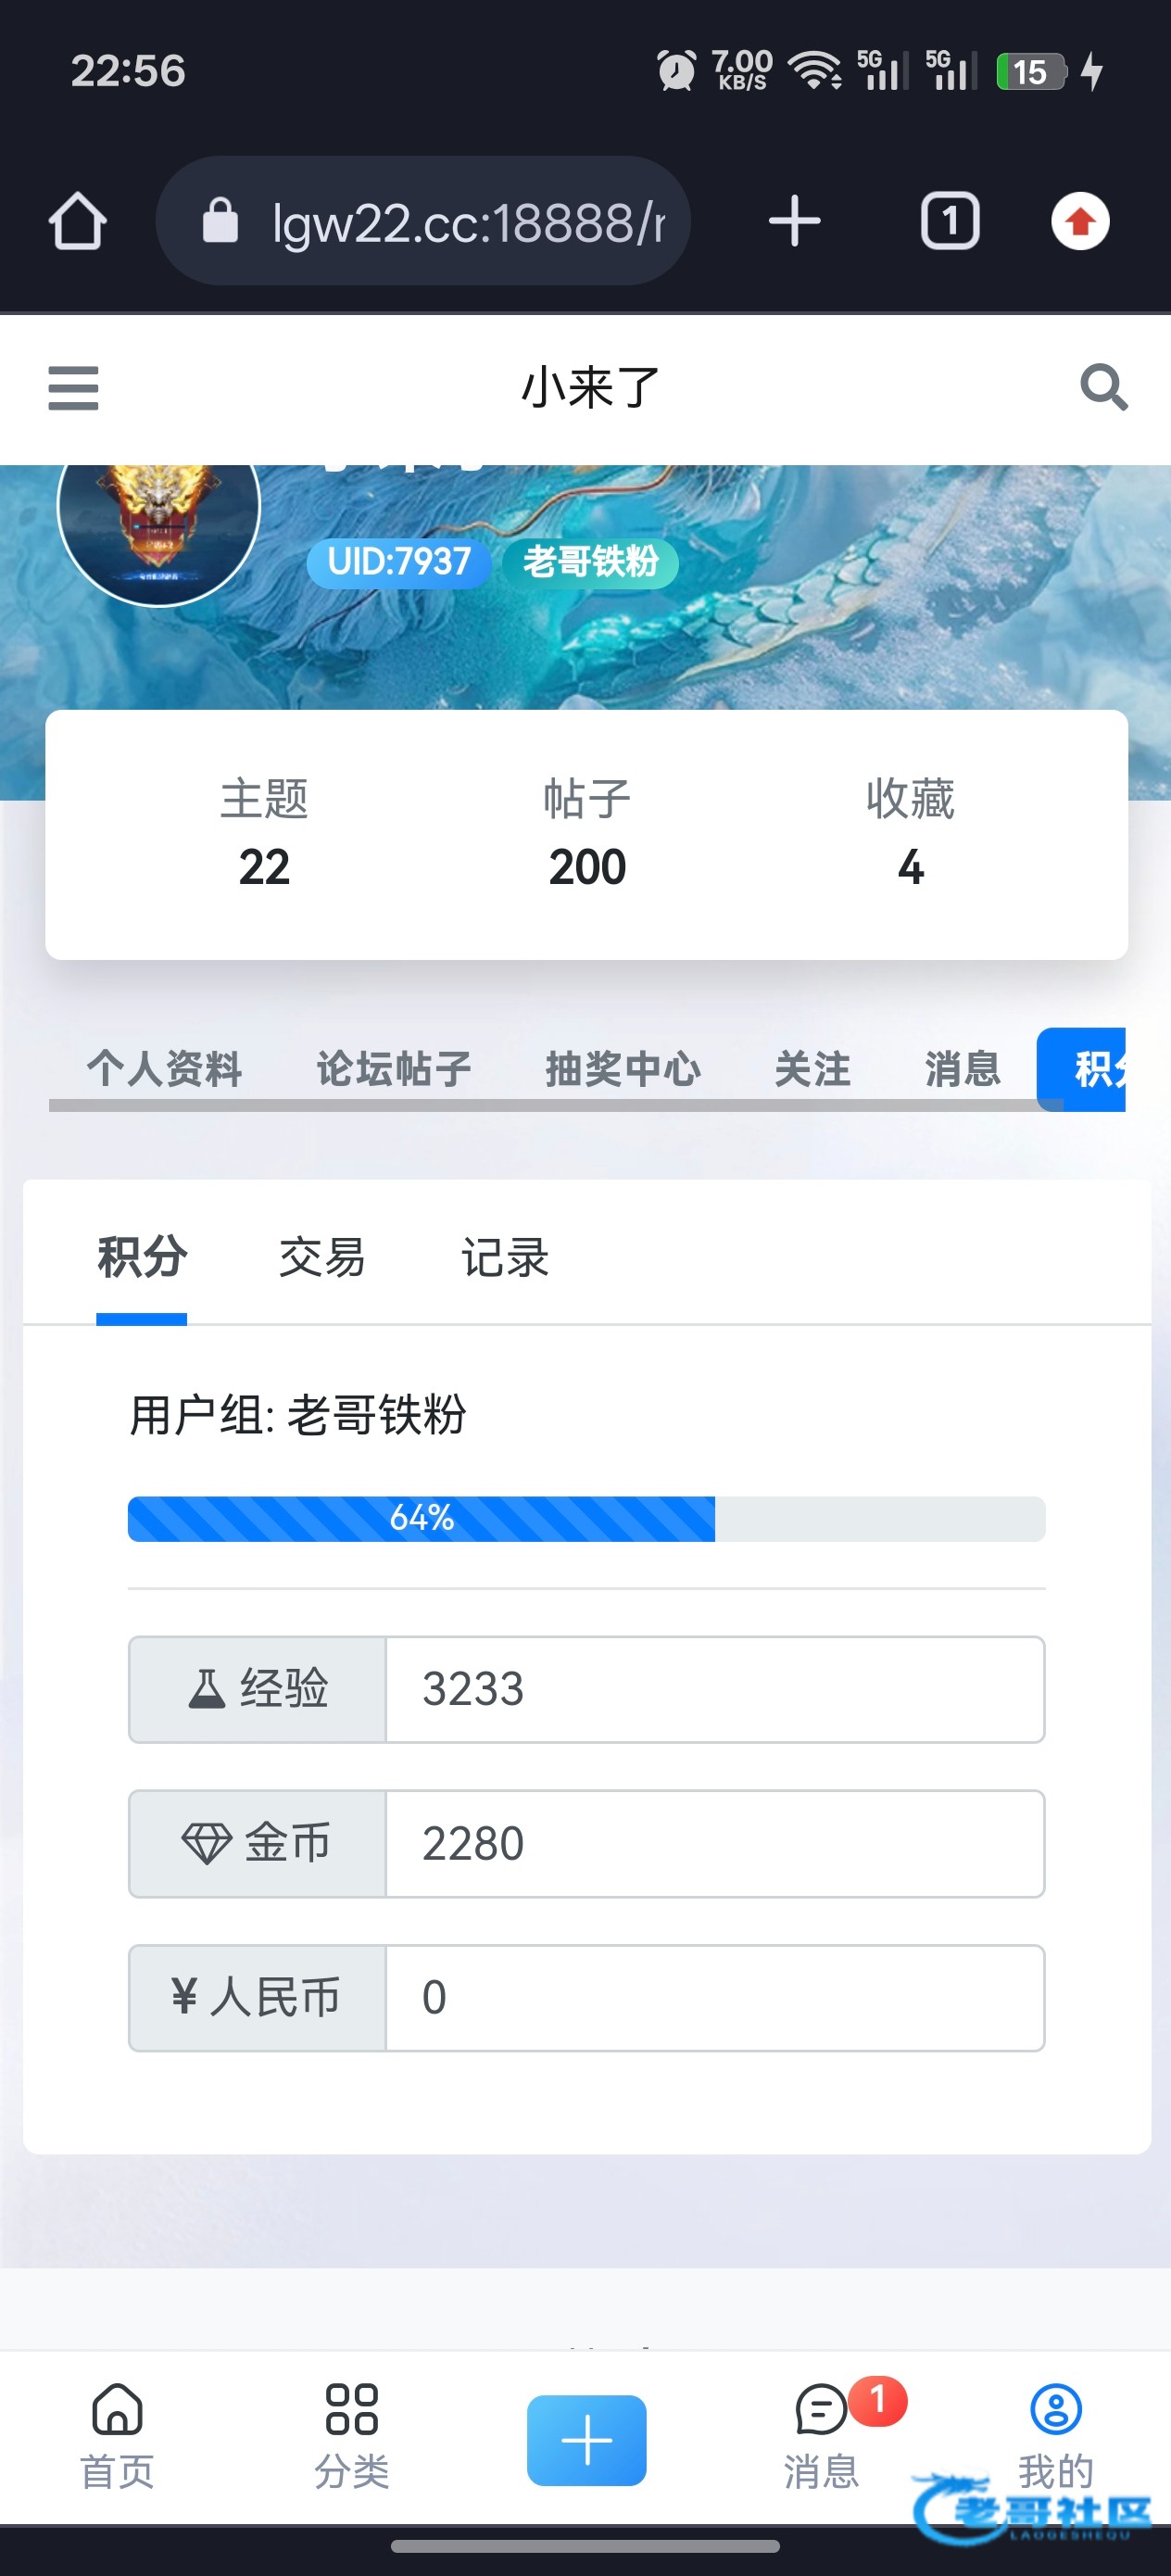Tap the 老哥铁粉 badge
Image resolution: width=1171 pixels, height=2576 pixels.
590,562
